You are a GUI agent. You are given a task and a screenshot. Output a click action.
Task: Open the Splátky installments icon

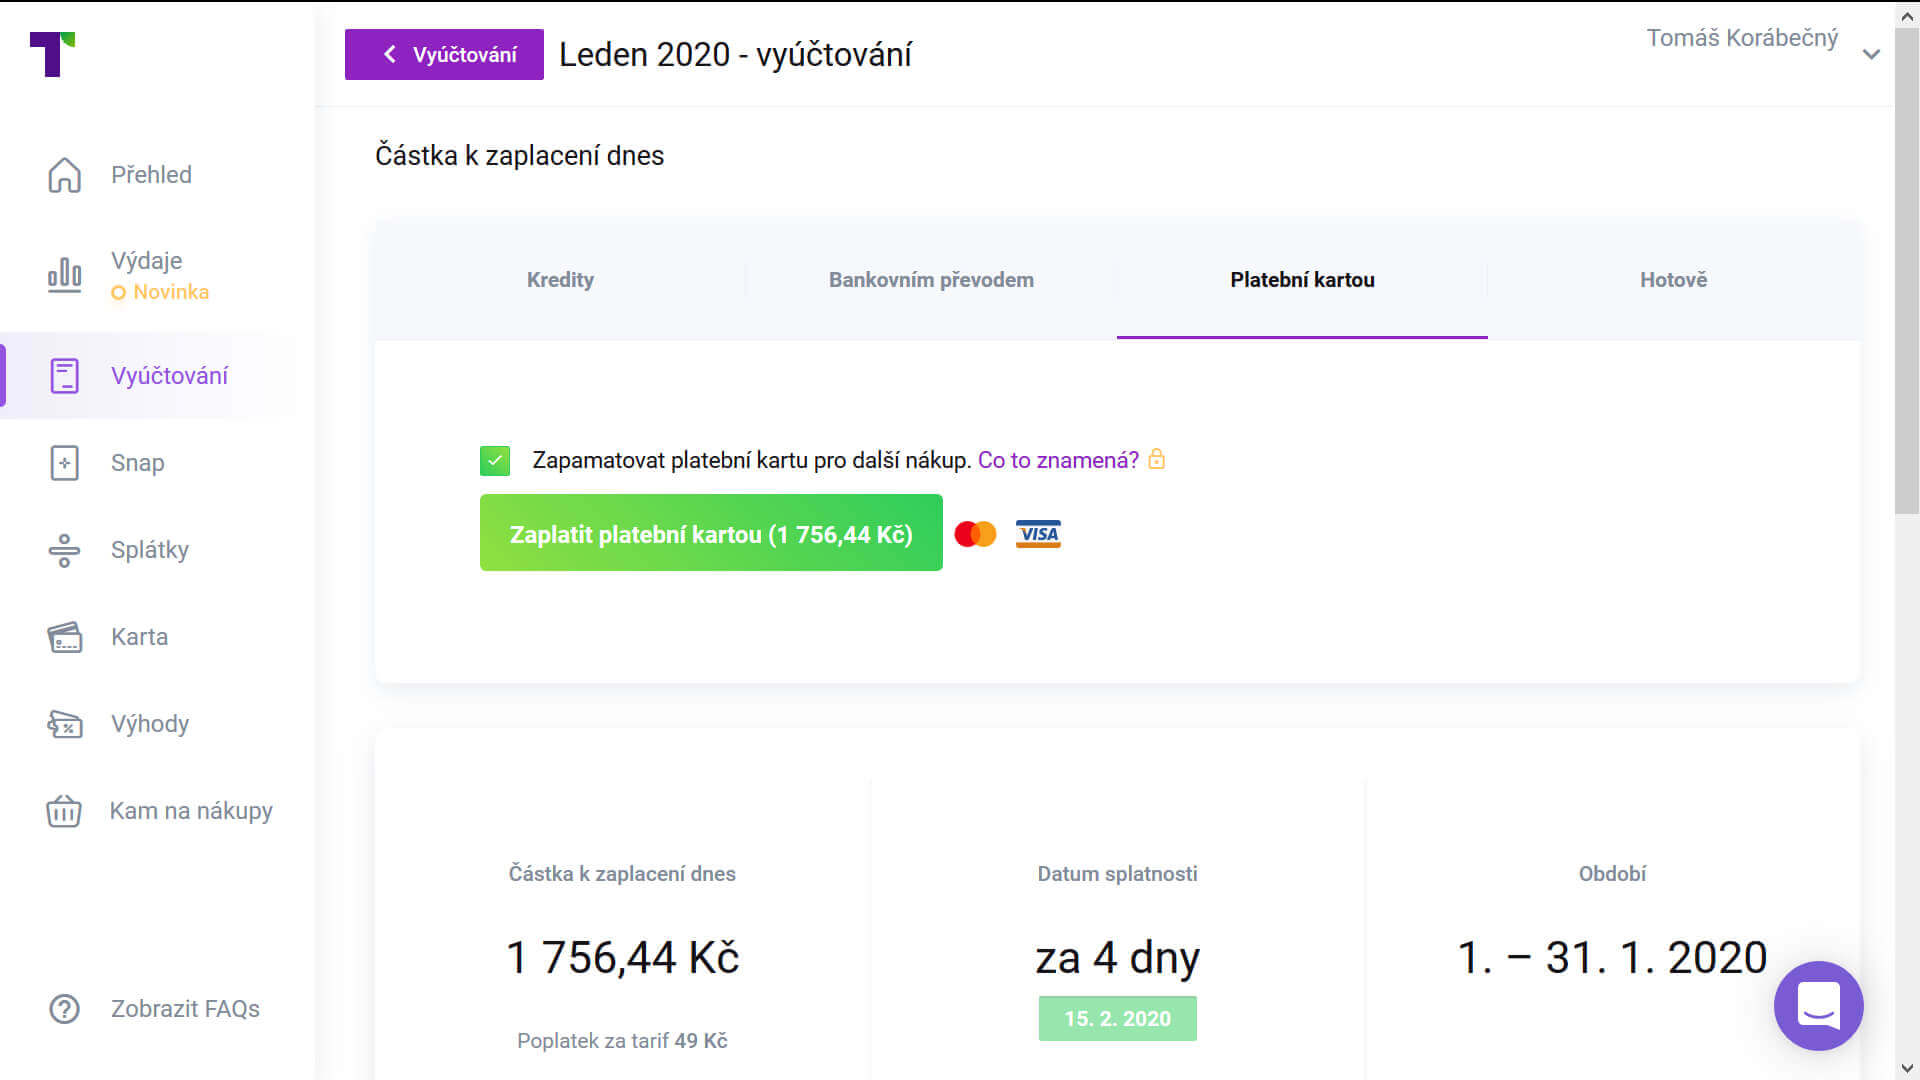coord(64,549)
